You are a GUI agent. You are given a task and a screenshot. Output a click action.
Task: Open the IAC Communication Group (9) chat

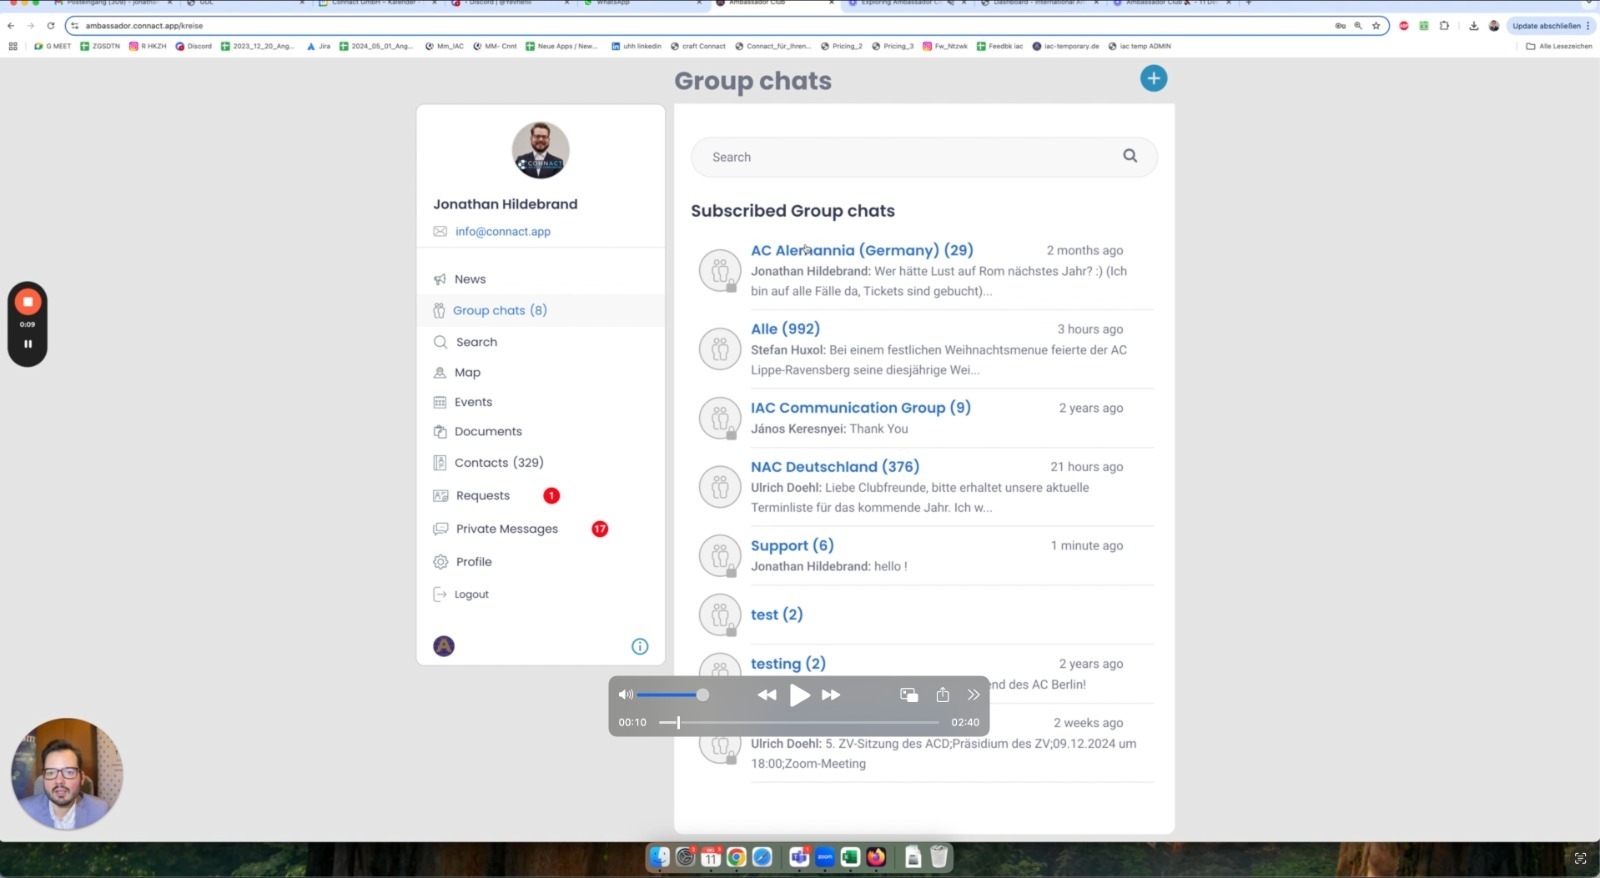pyautogui.click(x=861, y=408)
